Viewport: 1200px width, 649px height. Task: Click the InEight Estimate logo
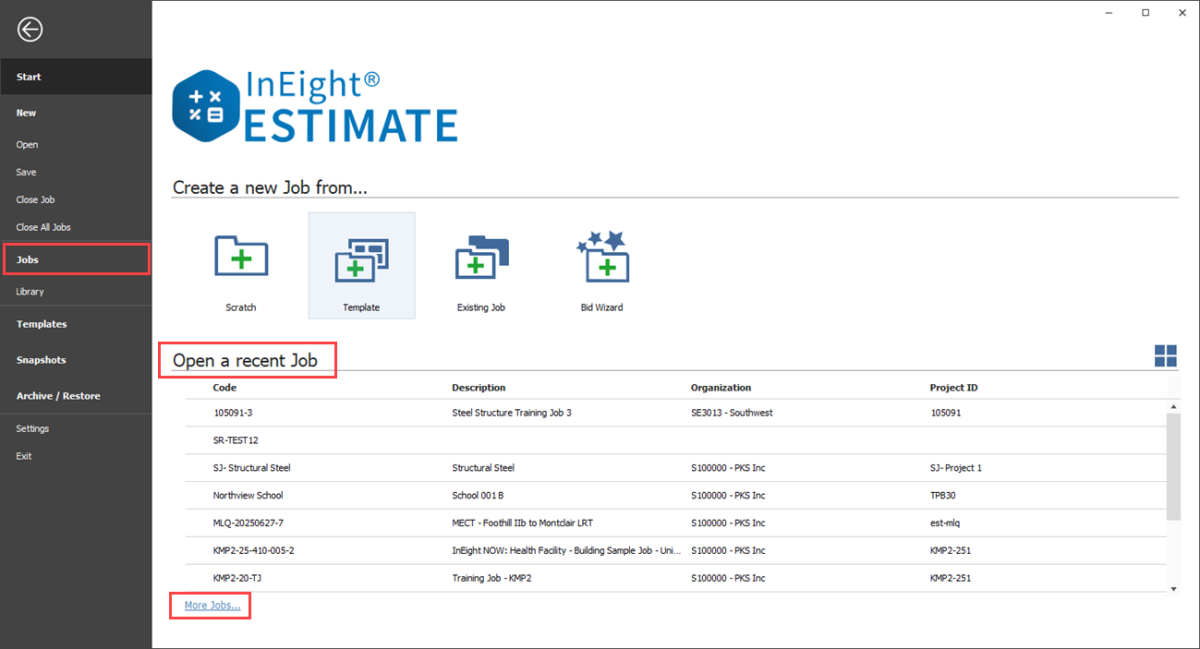point(316,106)
